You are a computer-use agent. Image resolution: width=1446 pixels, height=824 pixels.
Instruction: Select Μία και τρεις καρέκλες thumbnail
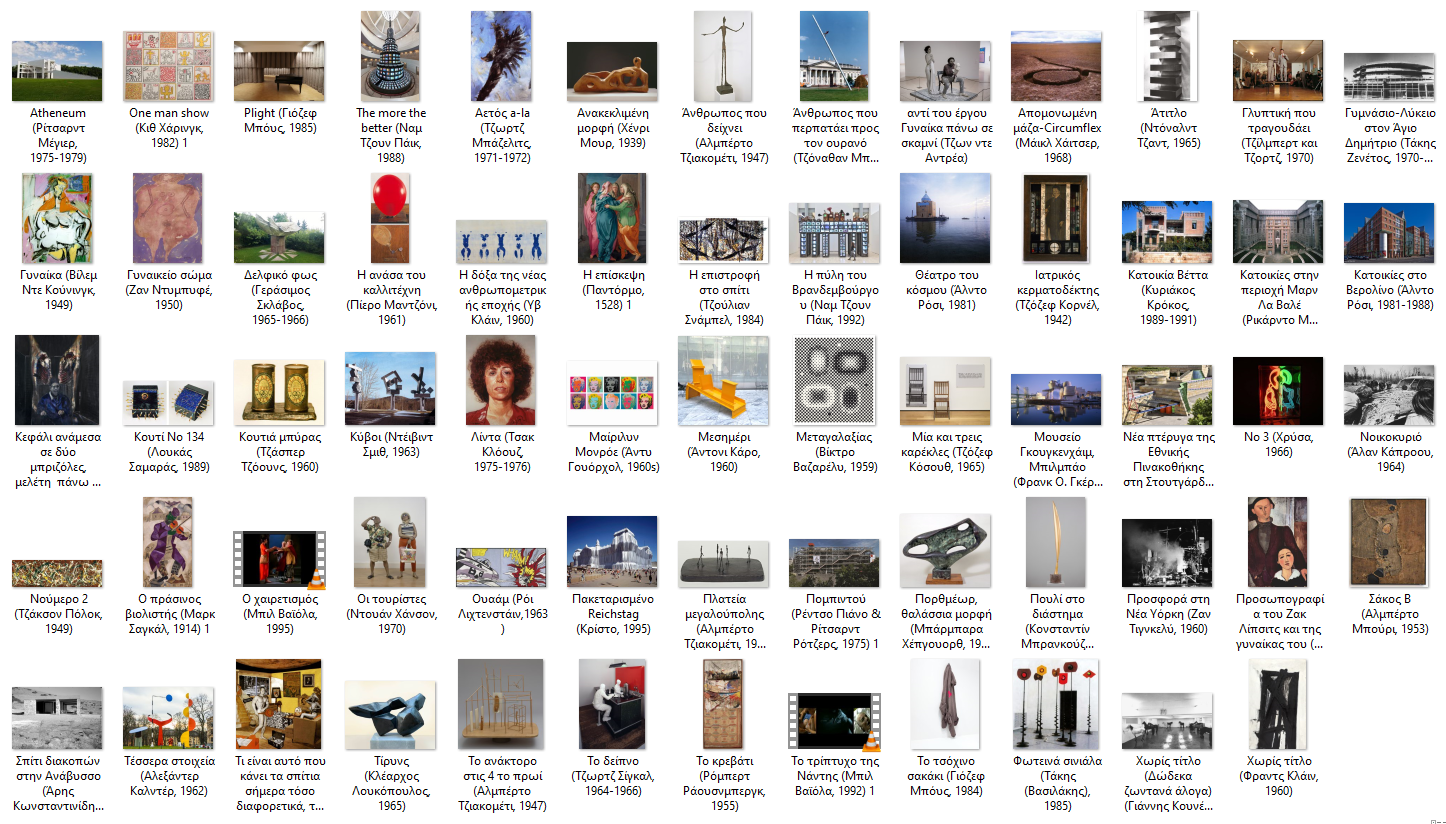click(x=945, y=391)
